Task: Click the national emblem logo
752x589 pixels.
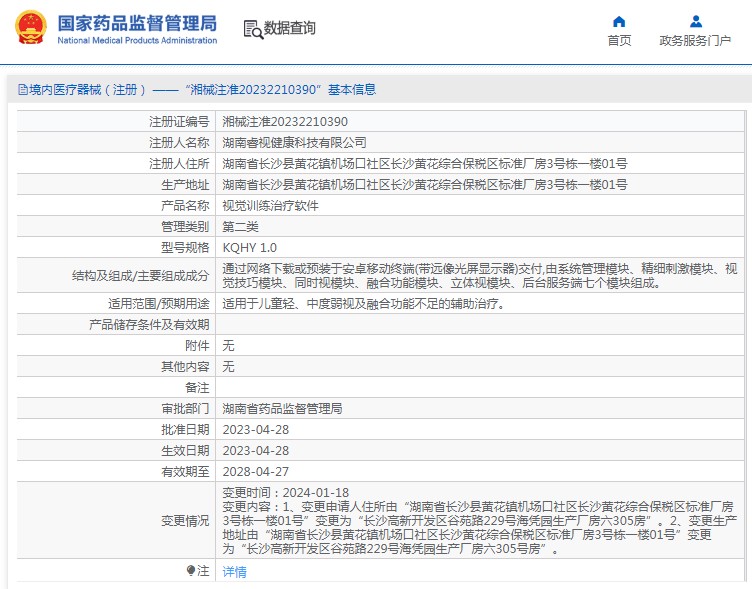Action: point(29,28)
